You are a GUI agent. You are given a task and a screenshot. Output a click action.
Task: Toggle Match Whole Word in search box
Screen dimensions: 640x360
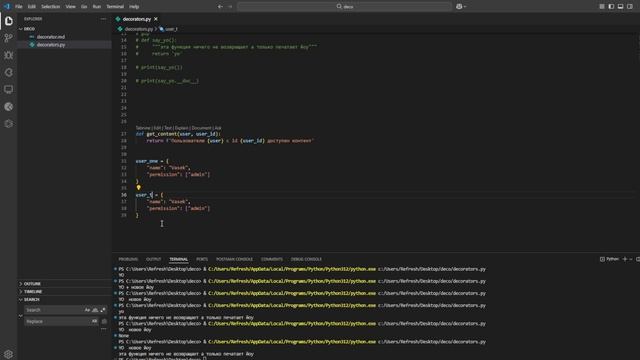[95, 310]
